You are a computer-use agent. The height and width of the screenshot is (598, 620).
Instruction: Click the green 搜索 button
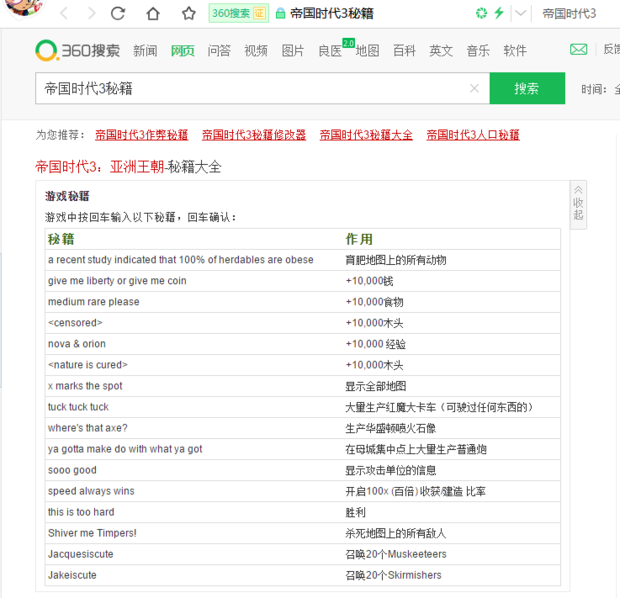[x=527, y=88]
